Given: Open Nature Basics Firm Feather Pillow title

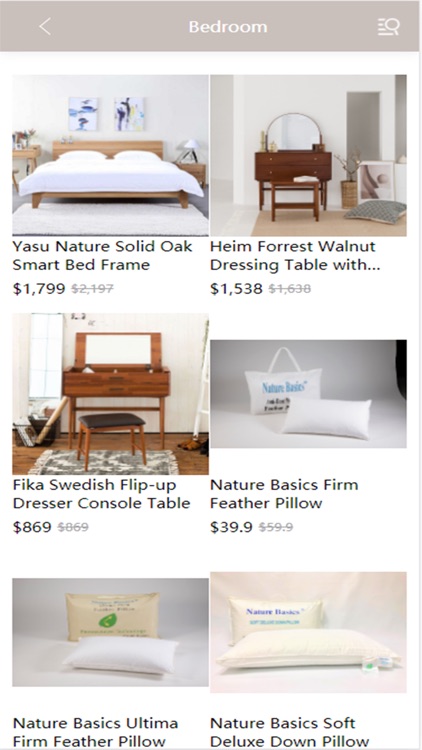Looking at the screenshot, I should pos(284,494).
